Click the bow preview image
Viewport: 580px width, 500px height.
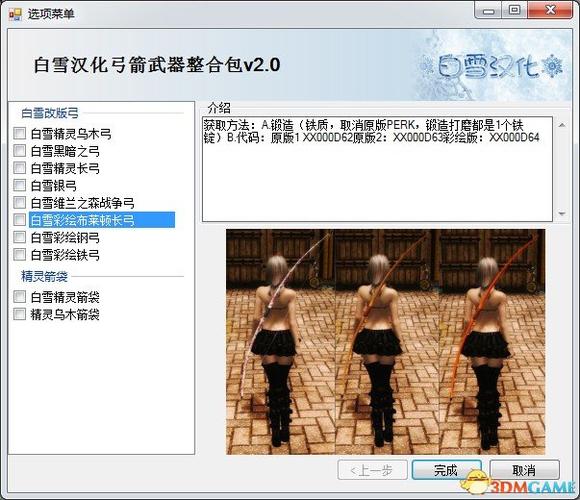click(x=385, y=342)
